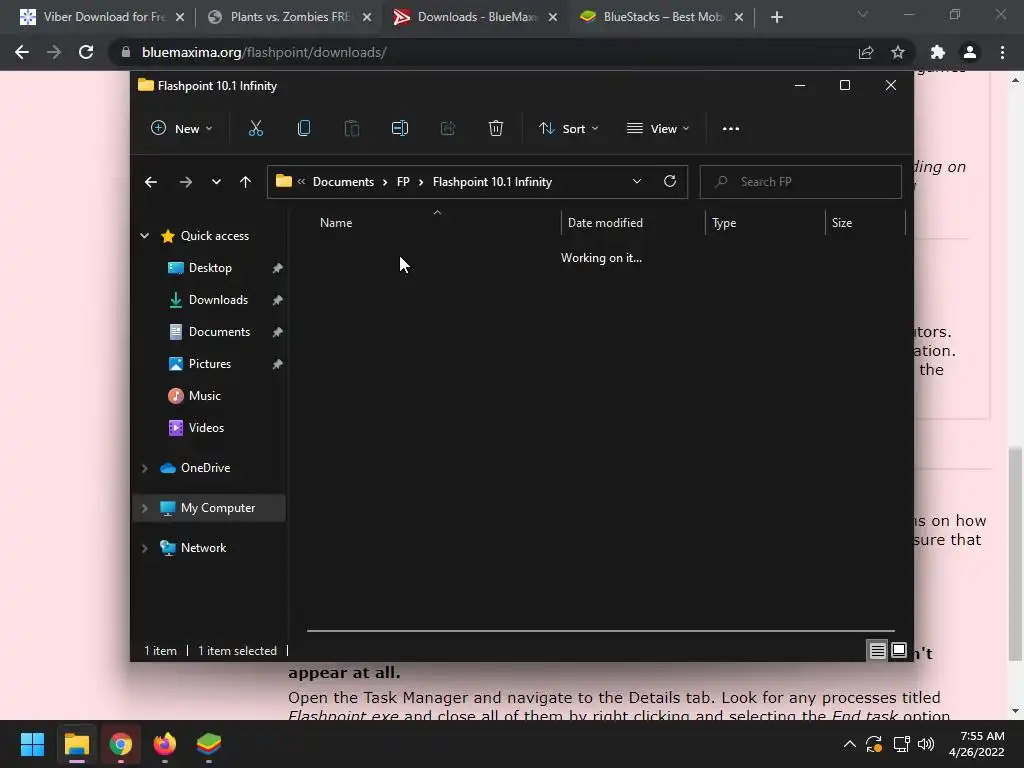Viewport: 1024px width, 768px height.
Task: Open clock and date in system tray
Action: pos(977,744)
